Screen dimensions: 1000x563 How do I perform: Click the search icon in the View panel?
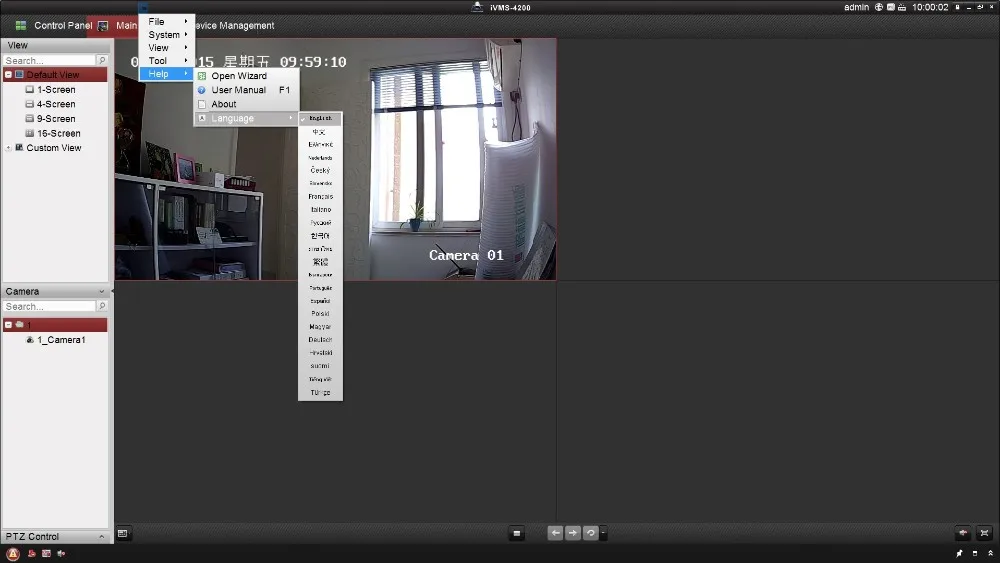[102, 61]
